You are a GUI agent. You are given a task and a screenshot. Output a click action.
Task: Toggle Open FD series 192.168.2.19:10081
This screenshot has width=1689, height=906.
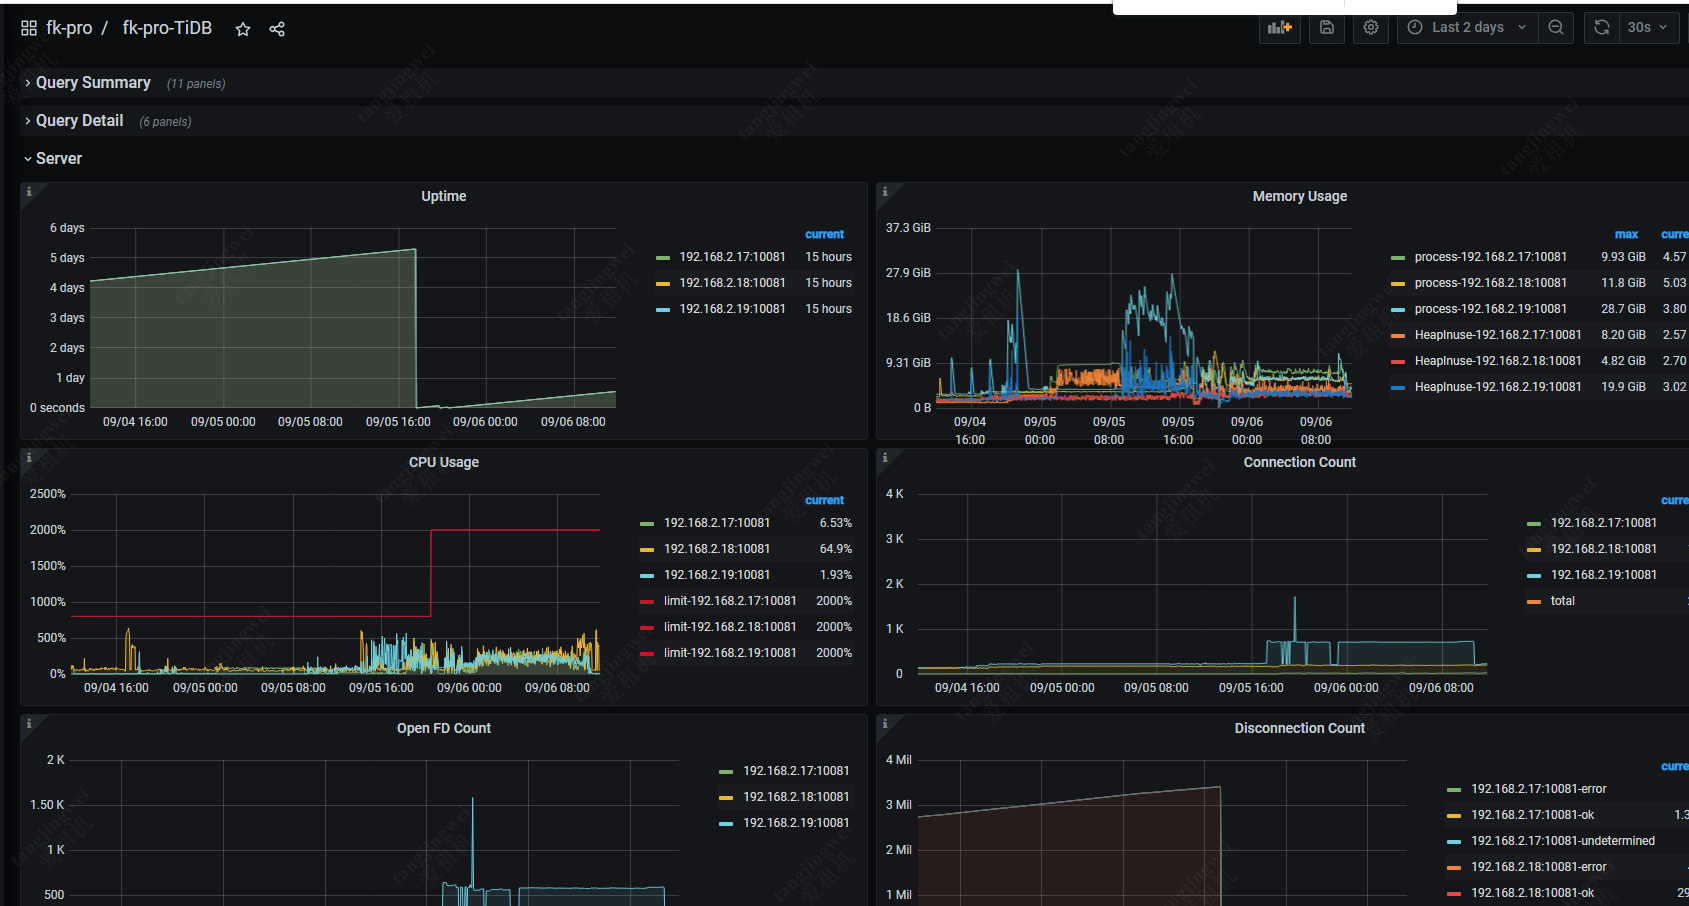(x=796, y=823)
